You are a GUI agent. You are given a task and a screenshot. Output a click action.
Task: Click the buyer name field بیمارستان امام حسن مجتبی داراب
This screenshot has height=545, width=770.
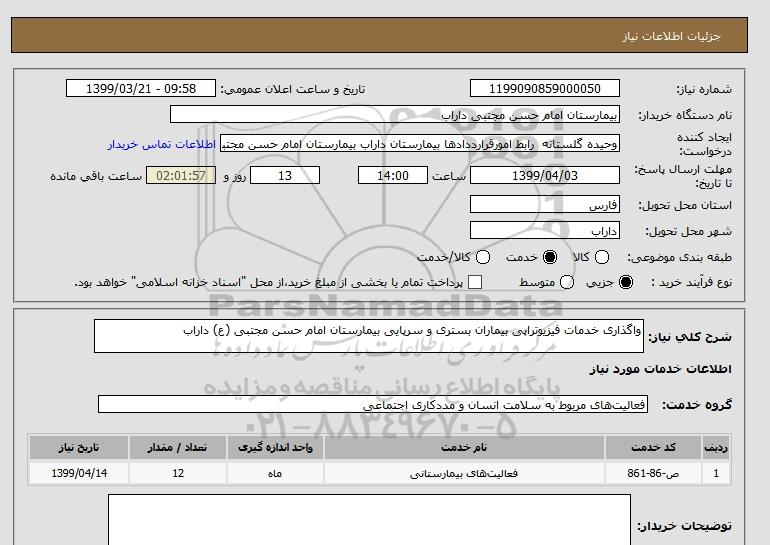[395, 114]
